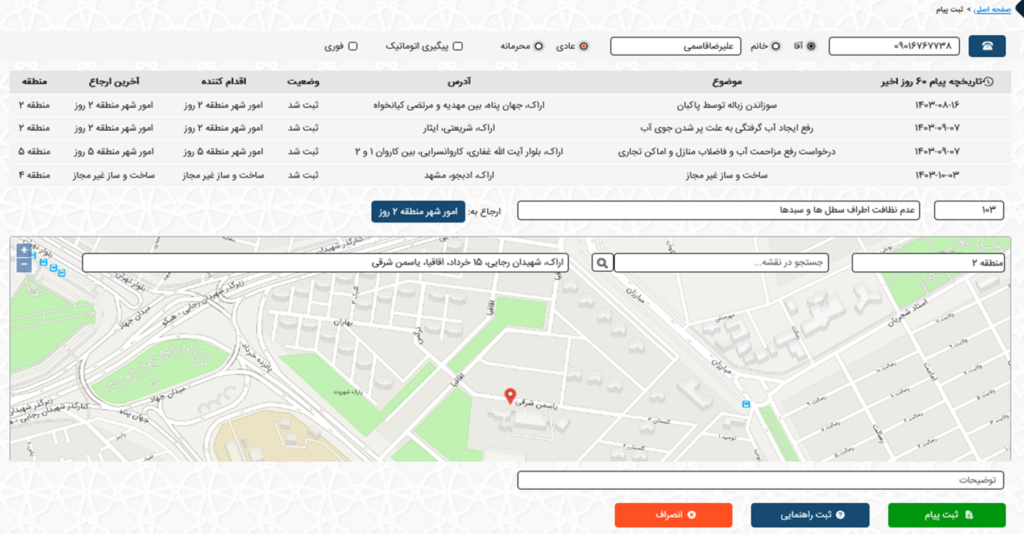Viewport: 1024px width, 534px height.
Task: Click the telephone icon button
Action: [x=987, y=46]
